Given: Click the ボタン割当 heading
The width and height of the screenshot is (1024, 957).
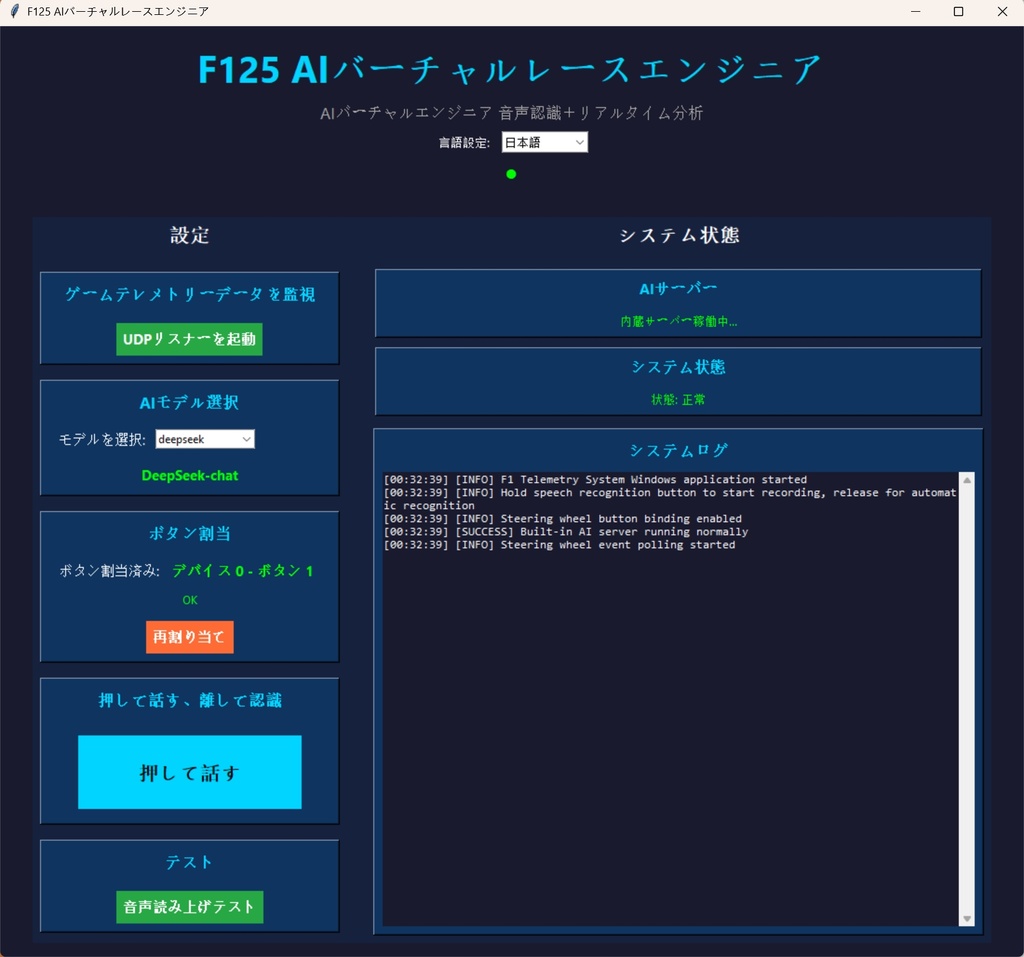Looking at the screenshot, I should tap(189, 534).
